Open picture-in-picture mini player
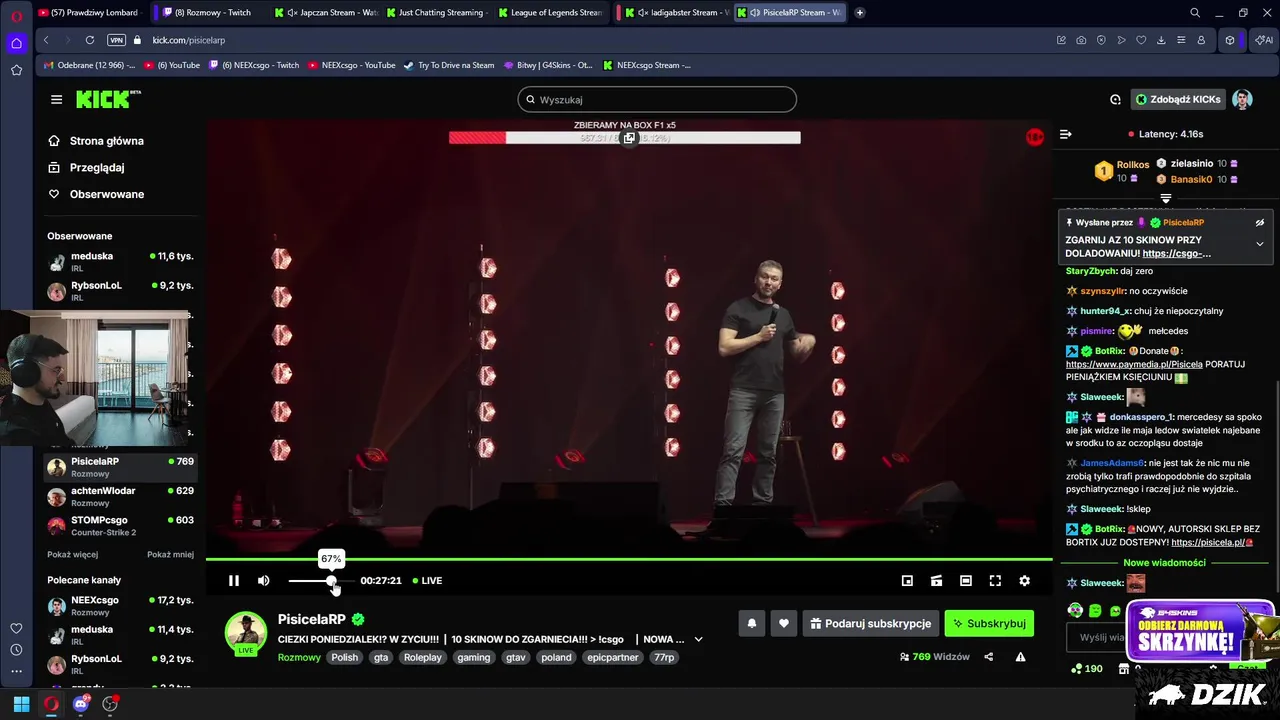 [907, 581]
